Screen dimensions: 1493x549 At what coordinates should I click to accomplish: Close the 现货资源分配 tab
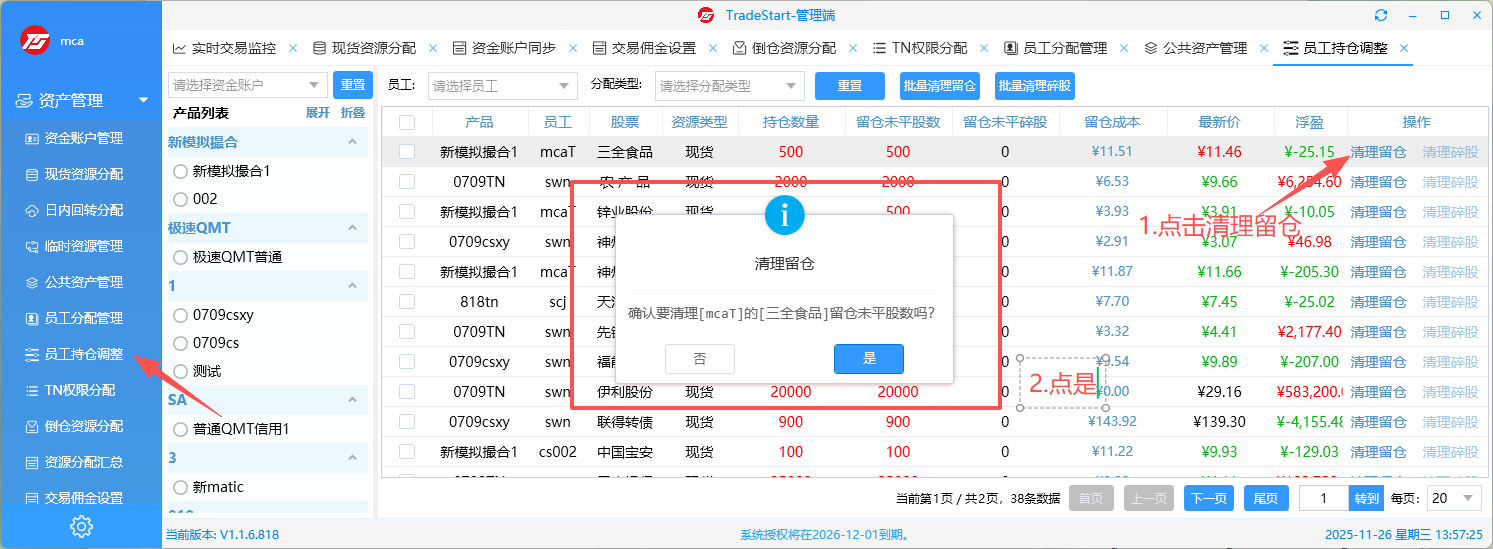[x=433, y=48]
